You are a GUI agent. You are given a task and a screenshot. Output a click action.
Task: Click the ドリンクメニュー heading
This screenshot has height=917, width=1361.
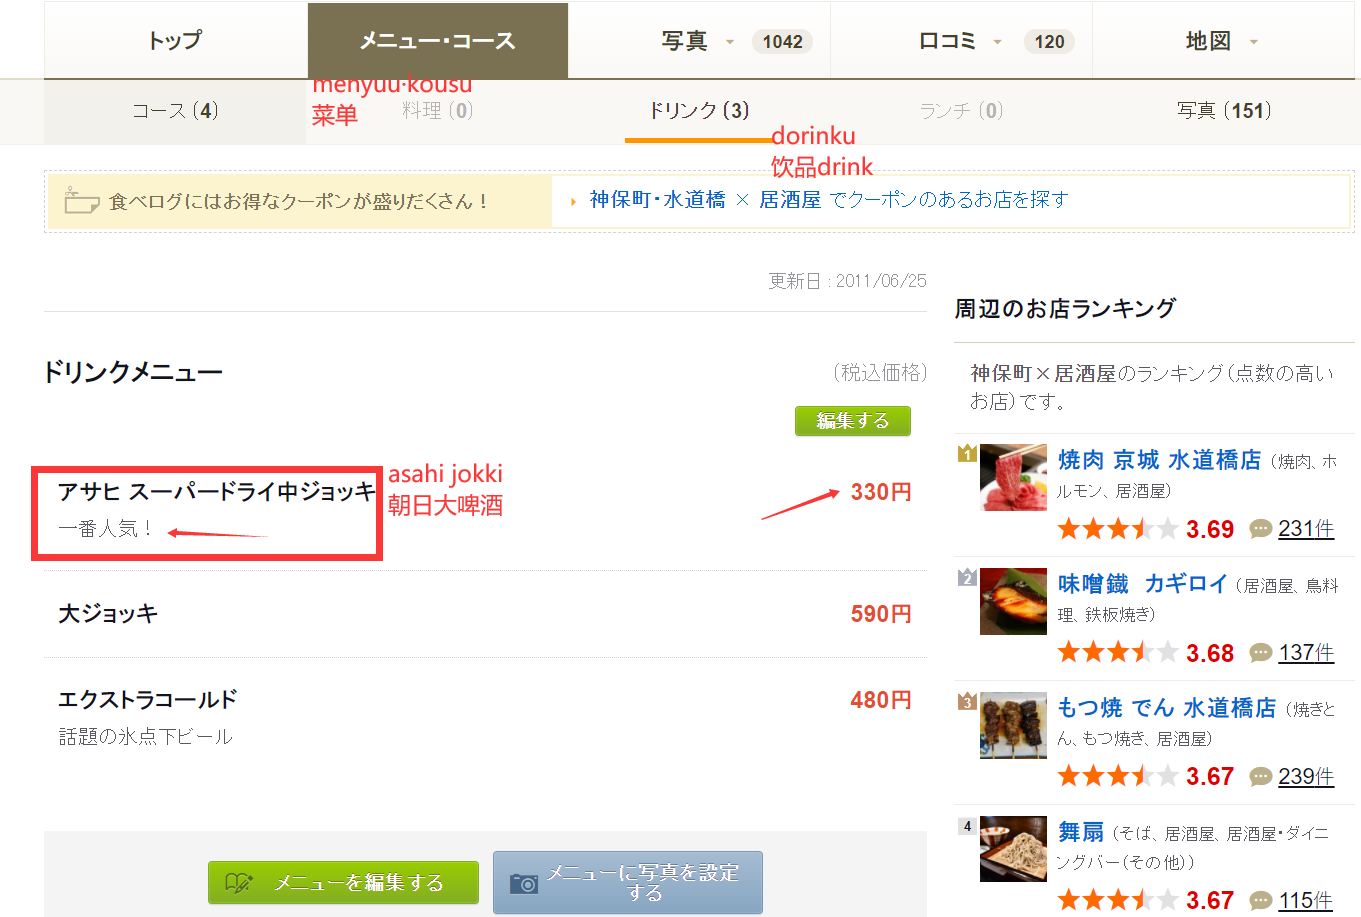[133, 372]
